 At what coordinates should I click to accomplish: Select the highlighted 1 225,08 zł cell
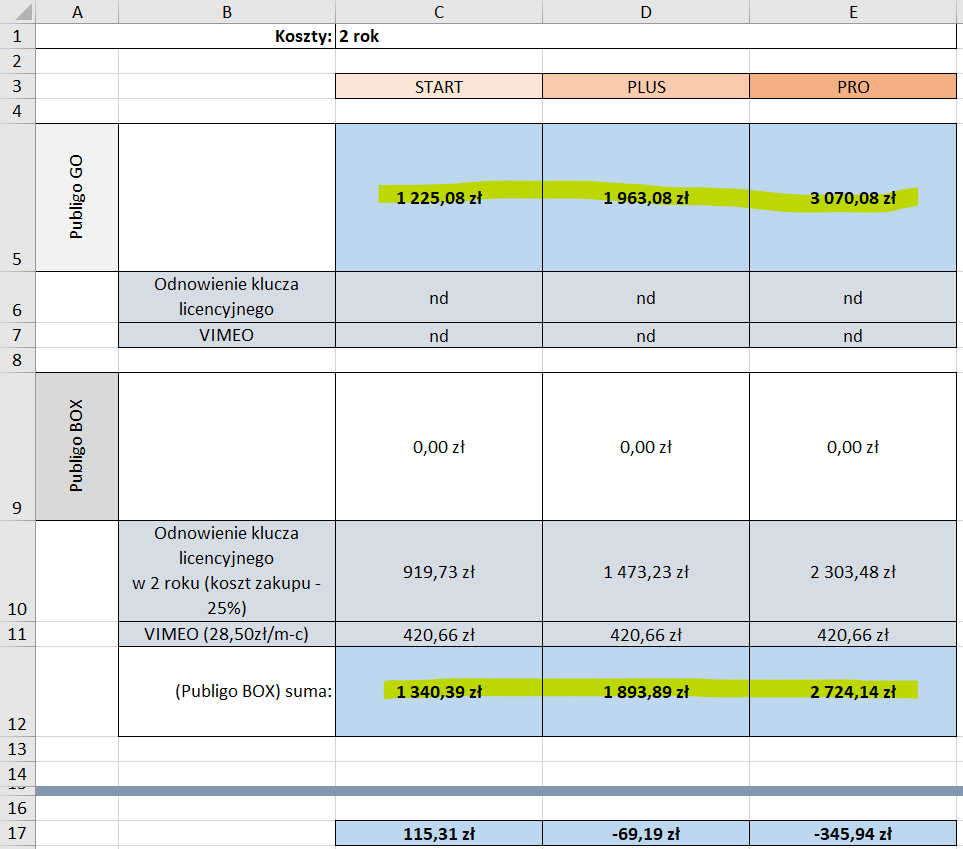[439, 198]
